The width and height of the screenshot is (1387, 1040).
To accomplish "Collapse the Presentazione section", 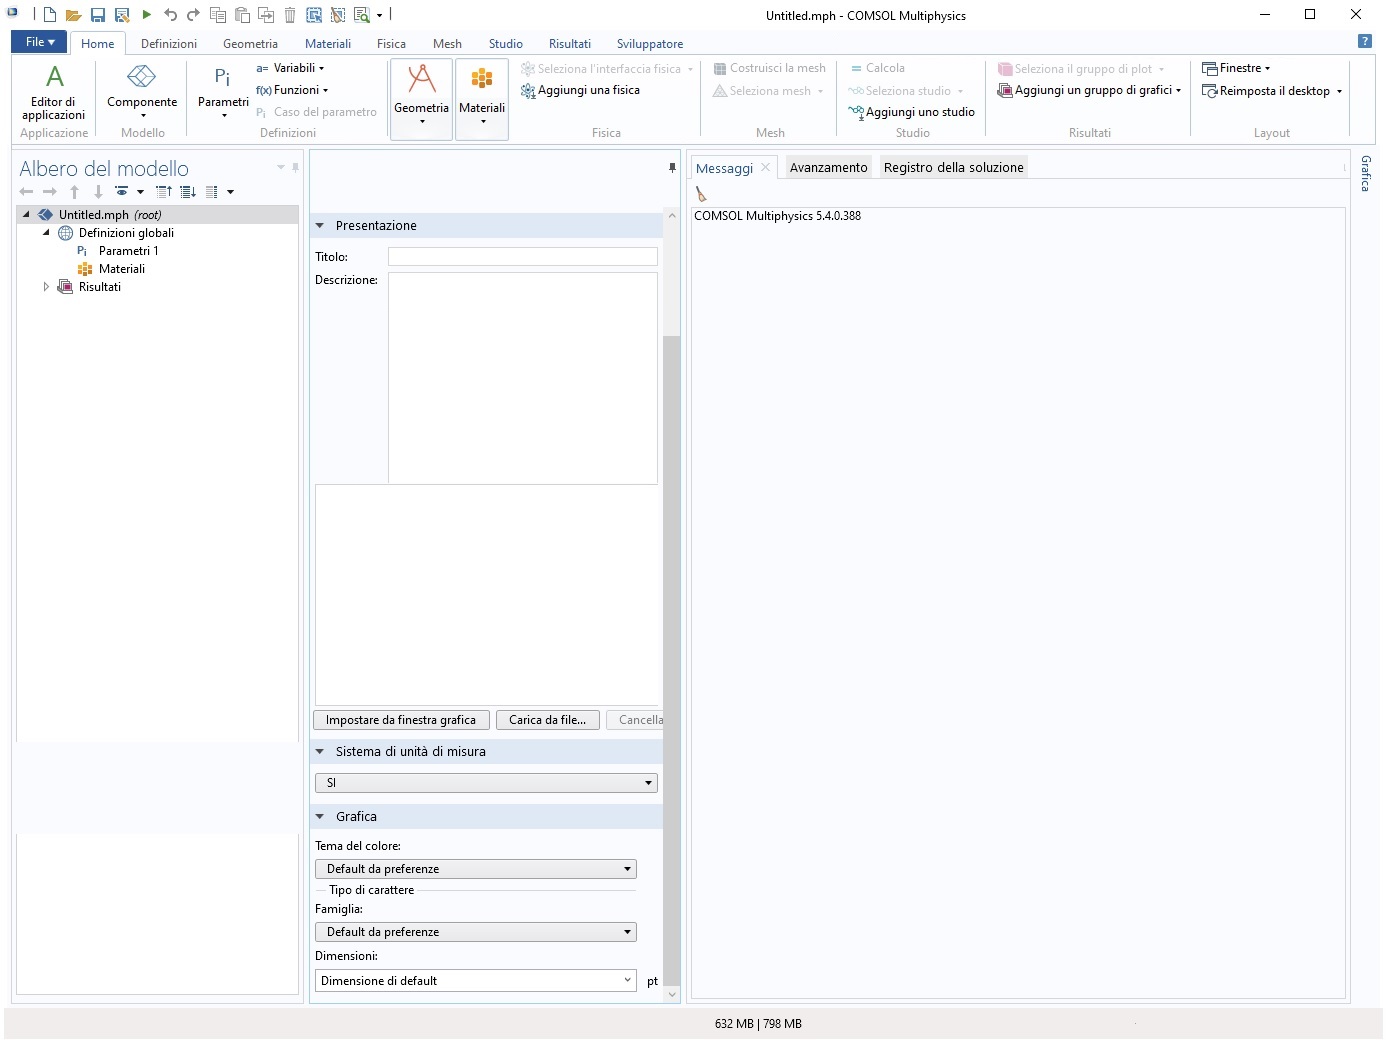I will tap(320, 226).
